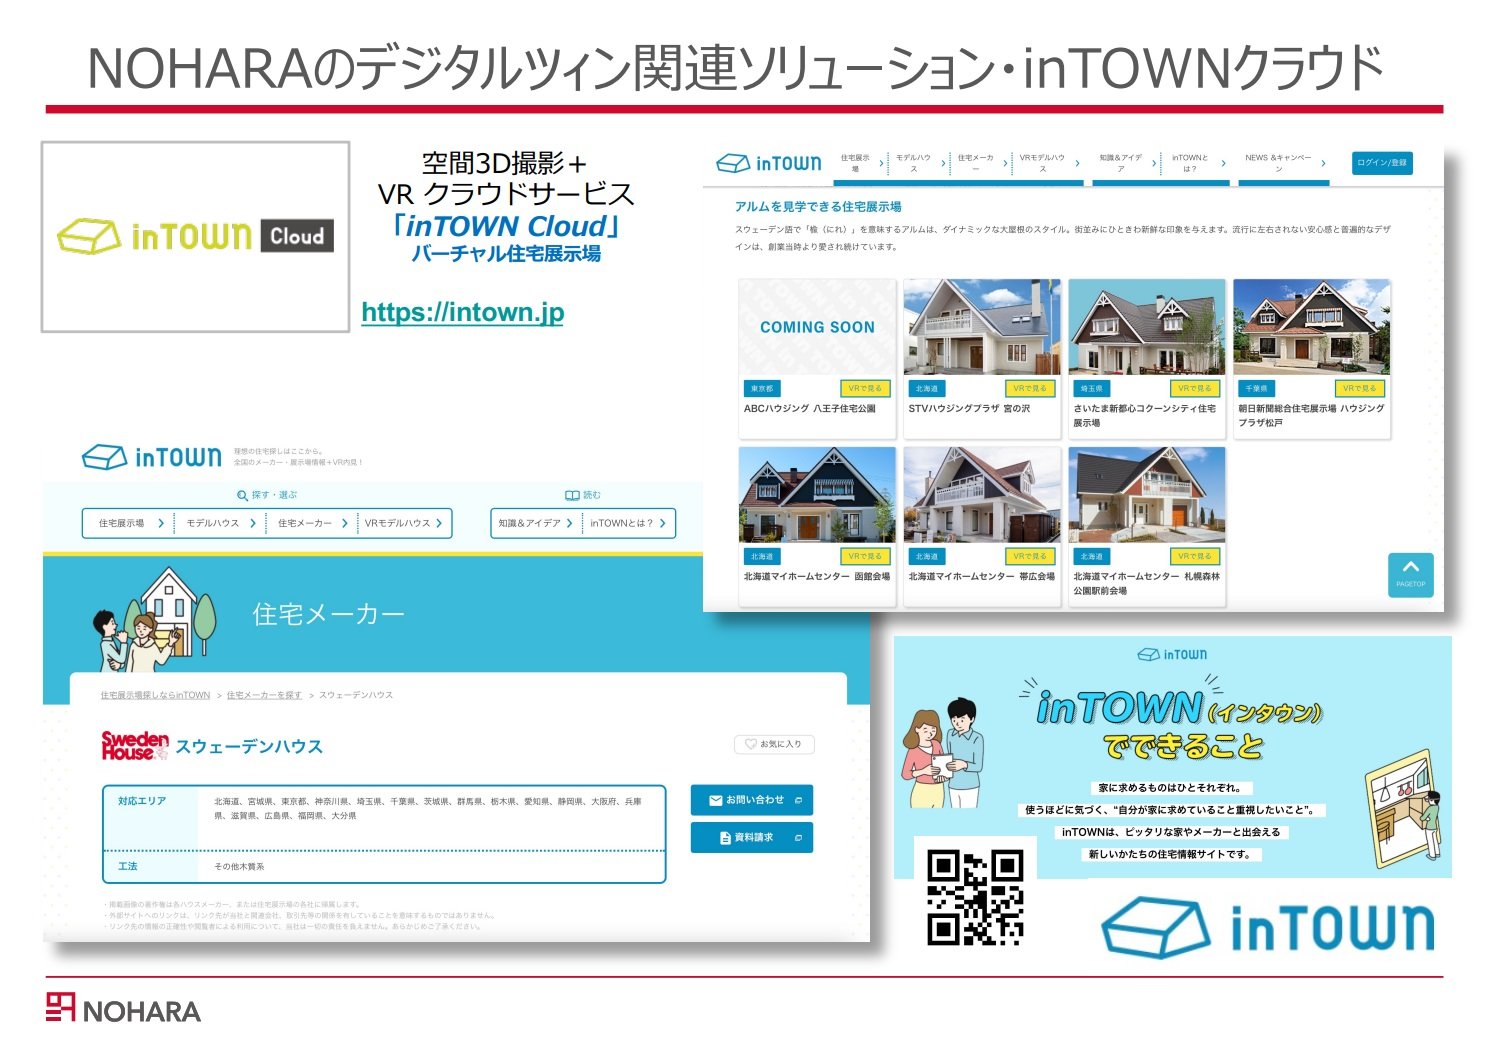
Task: Click the 住宅展示場探しならinTOWN breadcrumb link
Action: (x=155, y=695)
